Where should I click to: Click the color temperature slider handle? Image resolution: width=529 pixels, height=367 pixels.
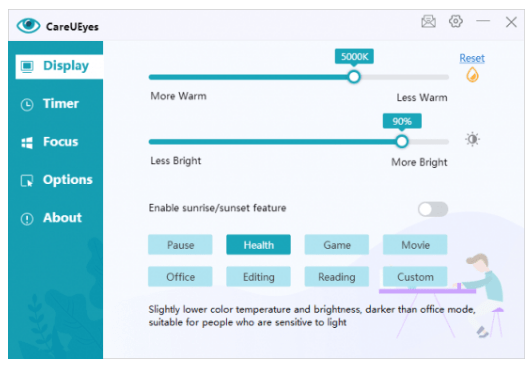354,77
